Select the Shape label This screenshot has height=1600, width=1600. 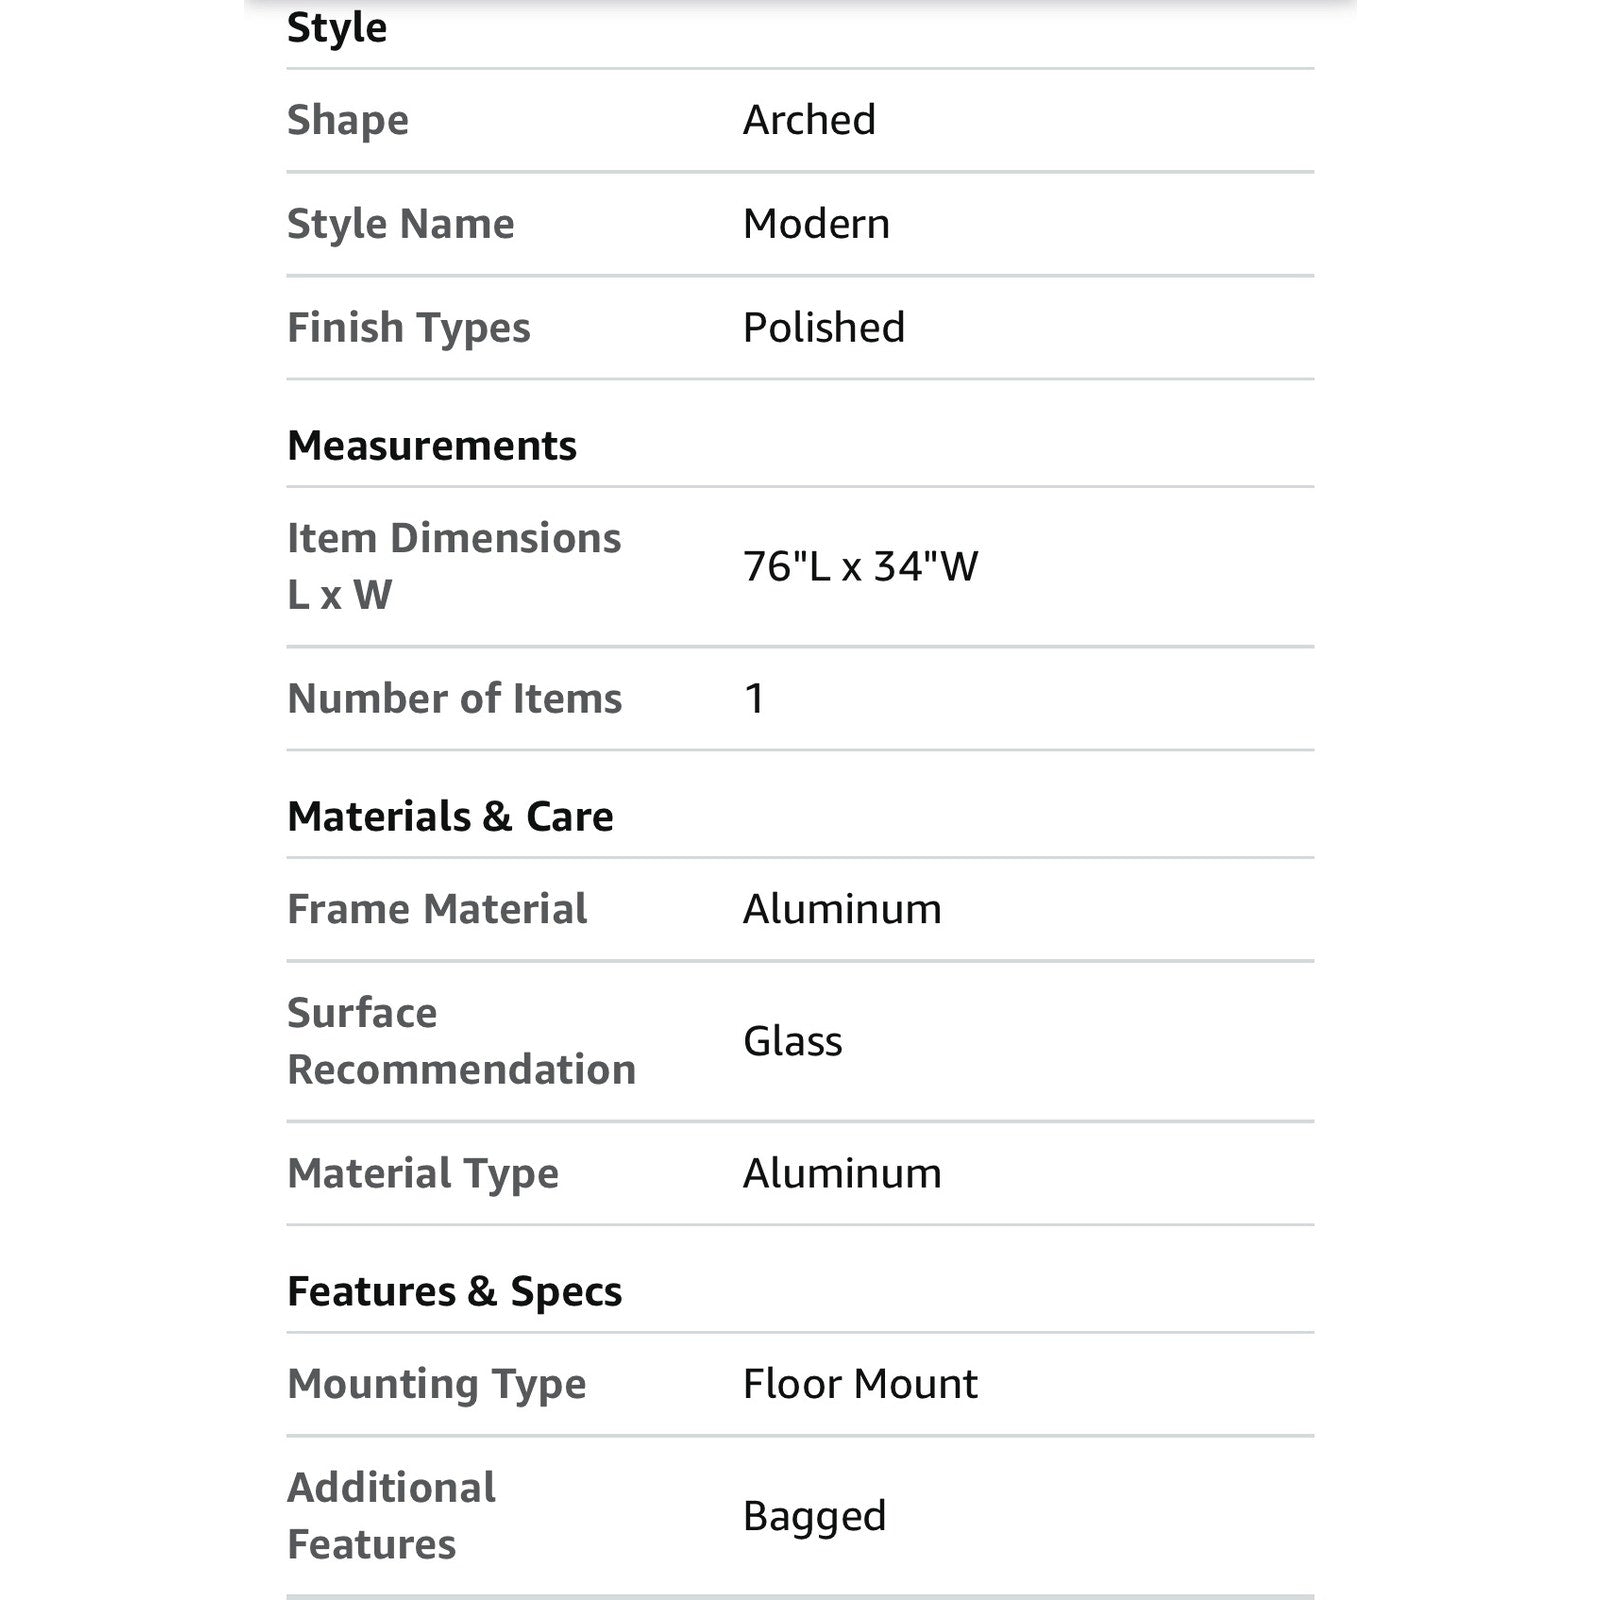pos(348,121)
